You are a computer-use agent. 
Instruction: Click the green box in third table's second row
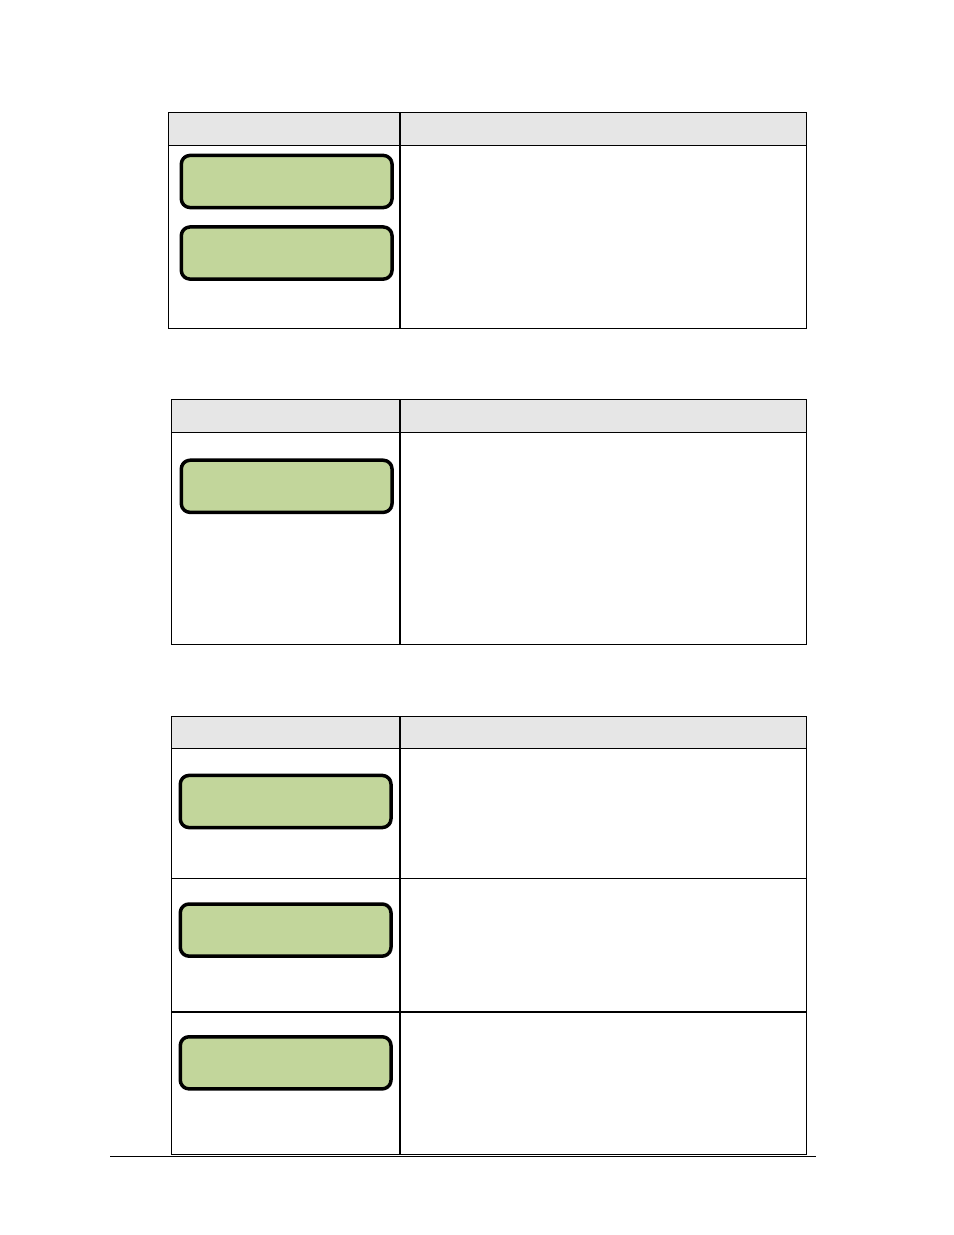(x=285, y=930)
